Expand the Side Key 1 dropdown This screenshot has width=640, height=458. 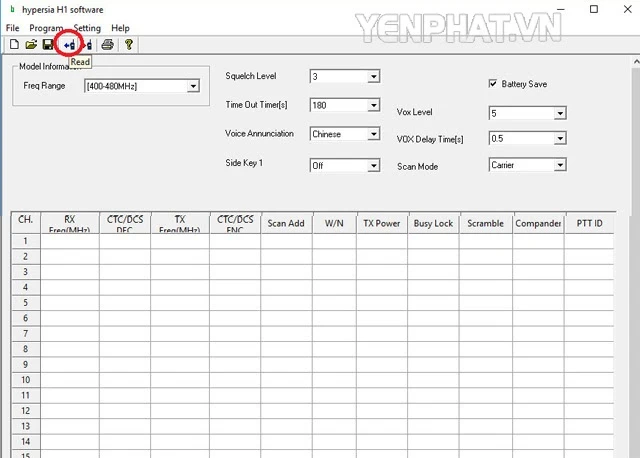pos(373,166)
